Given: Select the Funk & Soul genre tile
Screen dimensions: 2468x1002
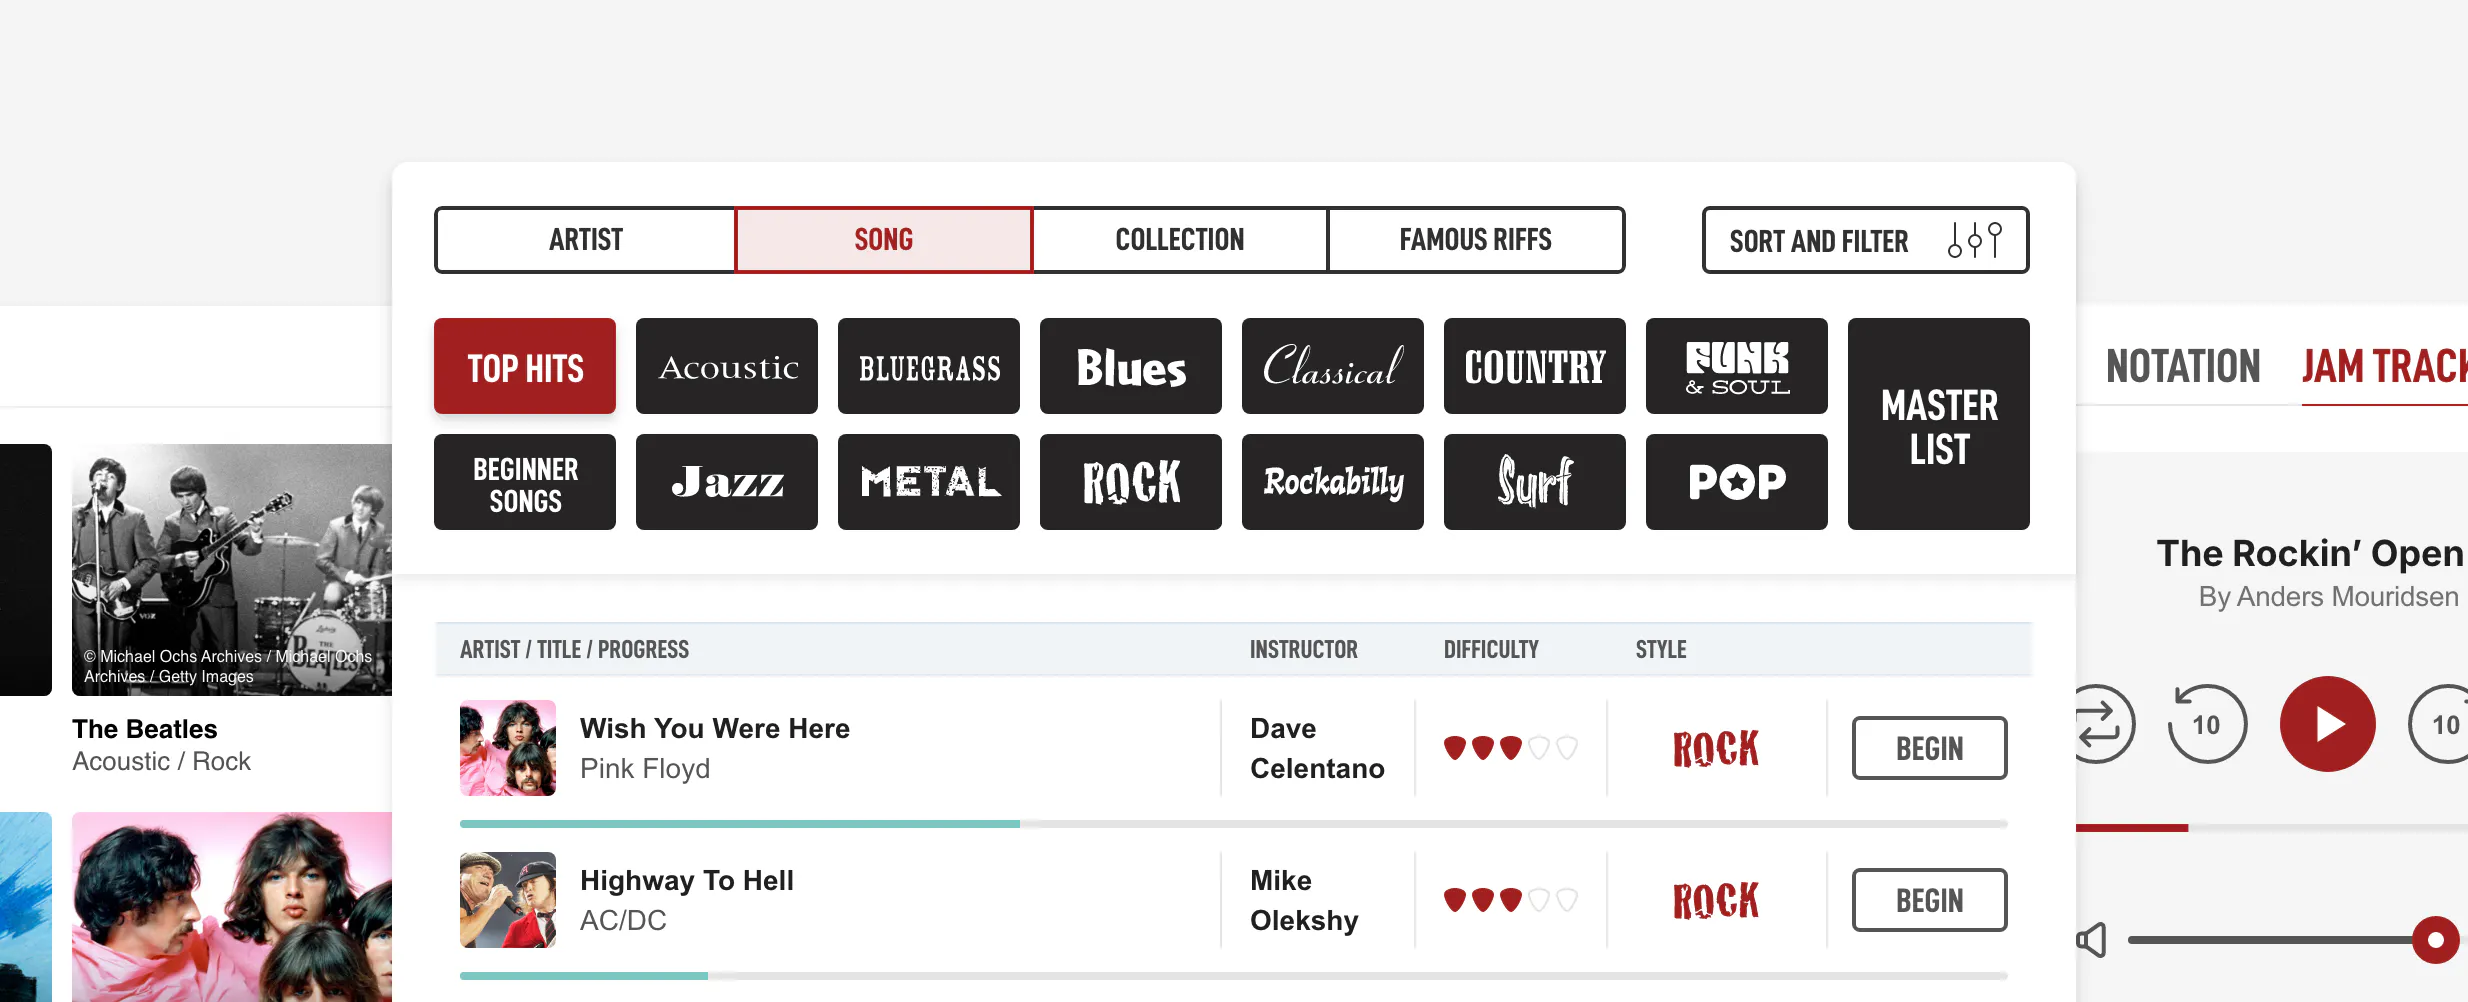Looking at the screenshot, I should coord(1737,366).
